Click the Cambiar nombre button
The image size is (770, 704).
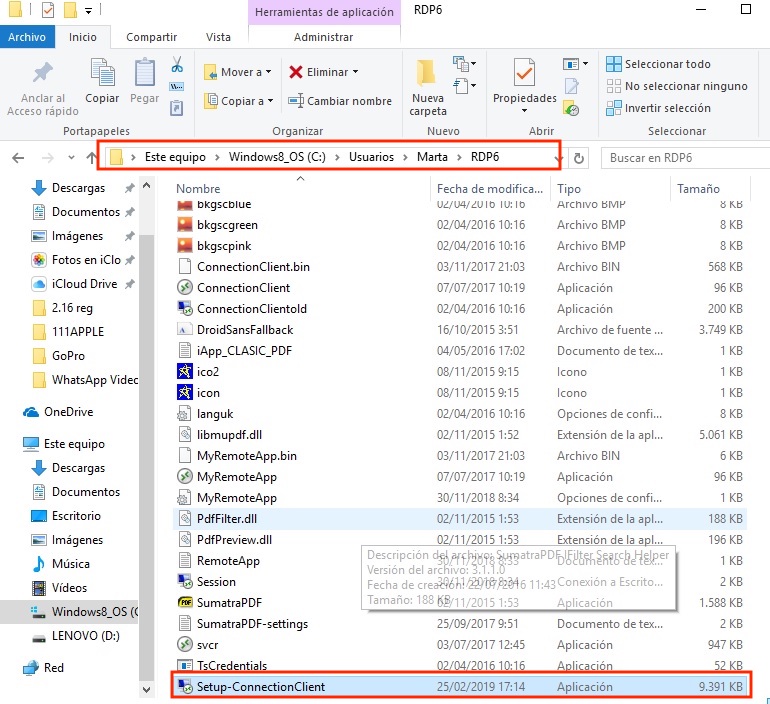click(340, 101)
